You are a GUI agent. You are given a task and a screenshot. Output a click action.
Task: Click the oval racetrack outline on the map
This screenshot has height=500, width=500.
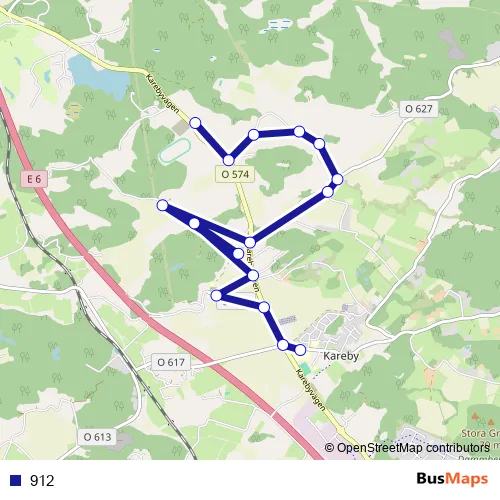point(175,151)
